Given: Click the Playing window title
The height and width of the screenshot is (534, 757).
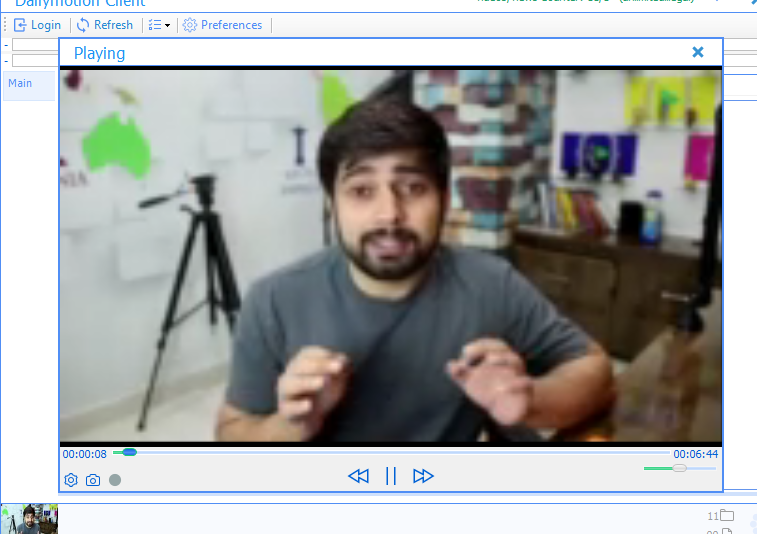Looking at the screenshot, I should coord(99,53).
